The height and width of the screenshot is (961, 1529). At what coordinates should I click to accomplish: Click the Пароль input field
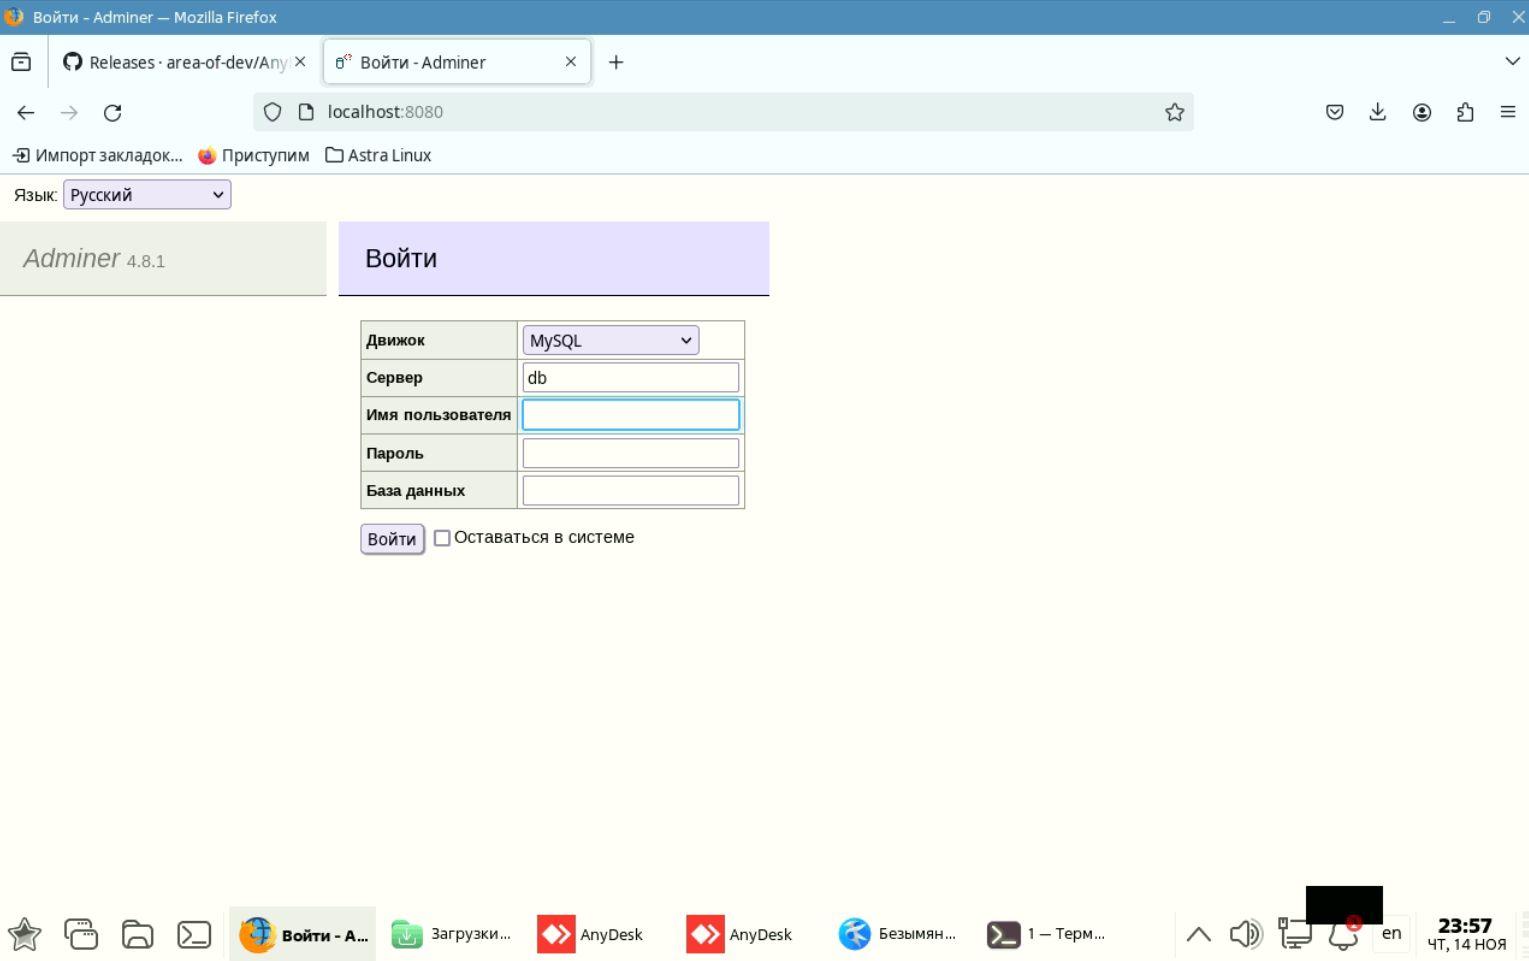point(631,453)
